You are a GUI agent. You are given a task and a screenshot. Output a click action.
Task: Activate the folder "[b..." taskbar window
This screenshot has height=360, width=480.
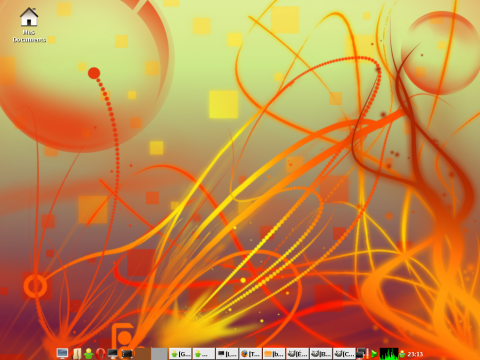point(274,354)
